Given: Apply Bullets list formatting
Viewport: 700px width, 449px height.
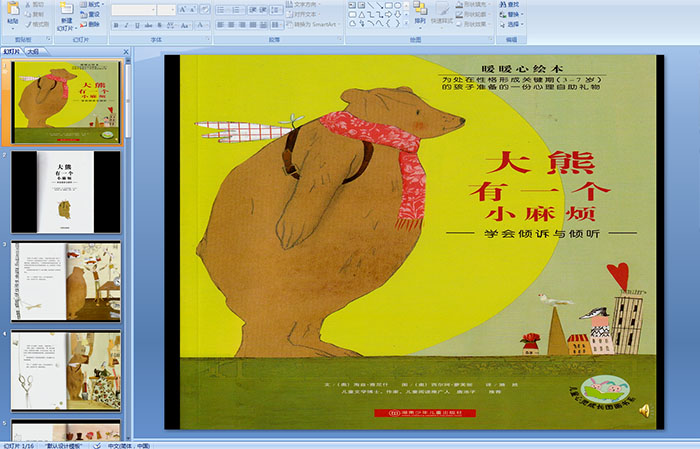Looking at the screenshot, I should (x=223, y=10).
